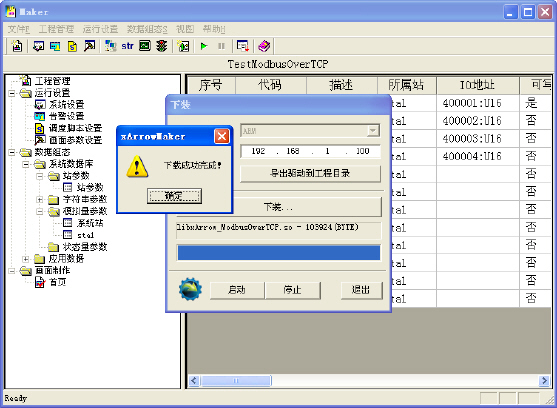Click the horizontal scrollbar right arrow
The height and width of the screenshot is (408, 557).
click(x=544, y=381)
